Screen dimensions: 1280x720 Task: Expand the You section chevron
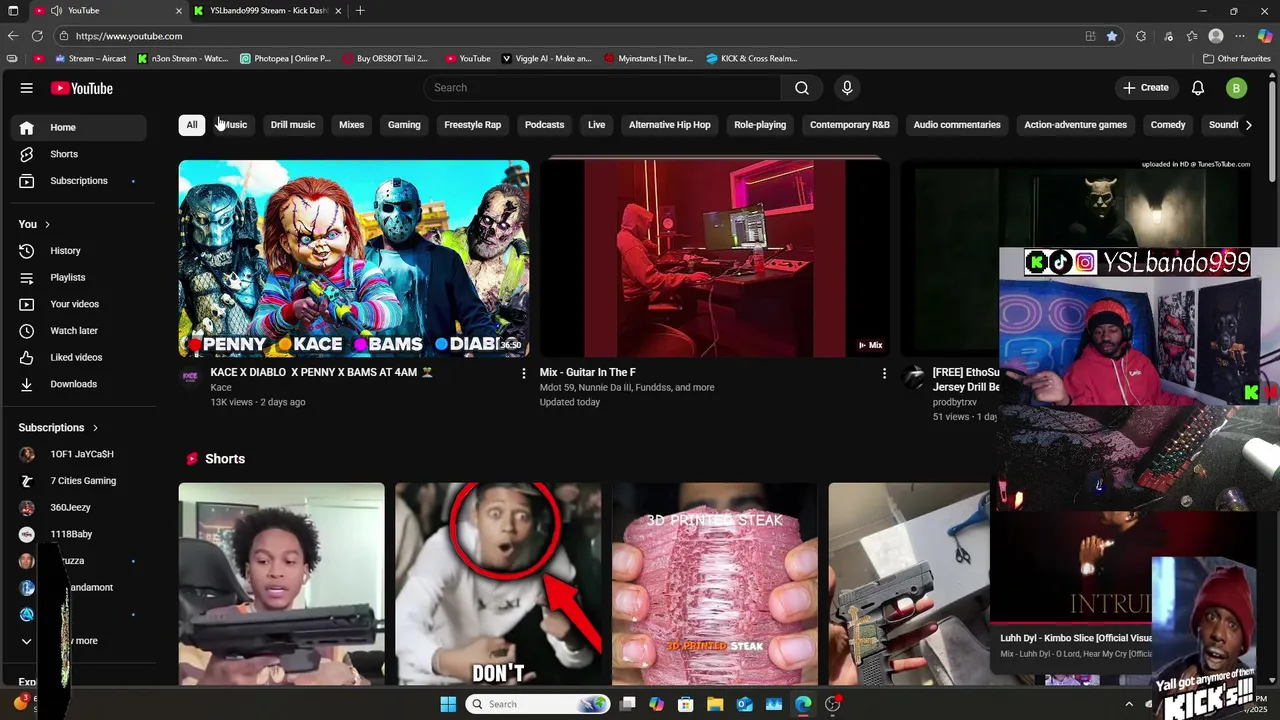[47, 224]
